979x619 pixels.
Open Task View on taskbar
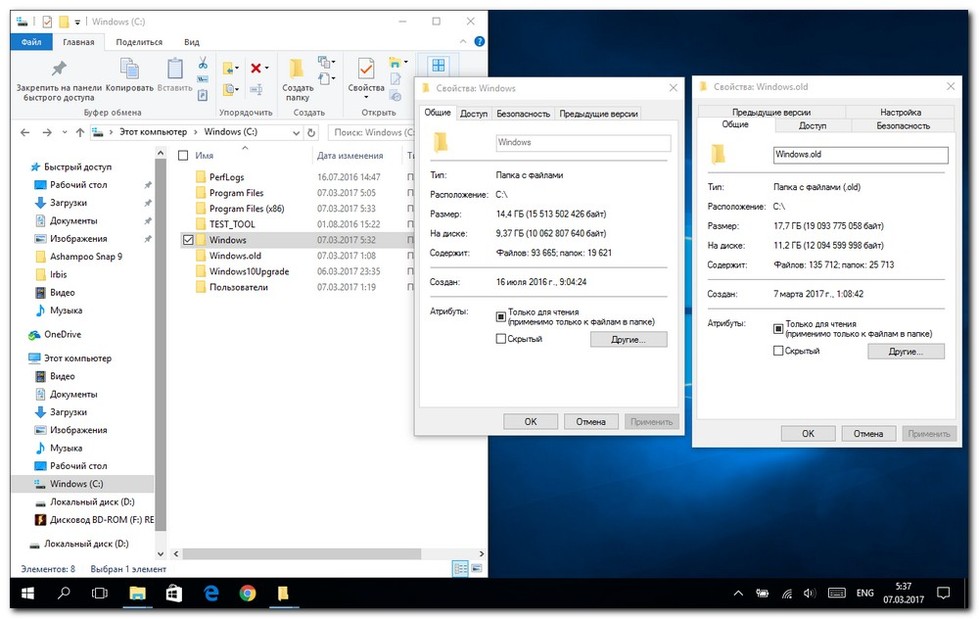point(100,593)
